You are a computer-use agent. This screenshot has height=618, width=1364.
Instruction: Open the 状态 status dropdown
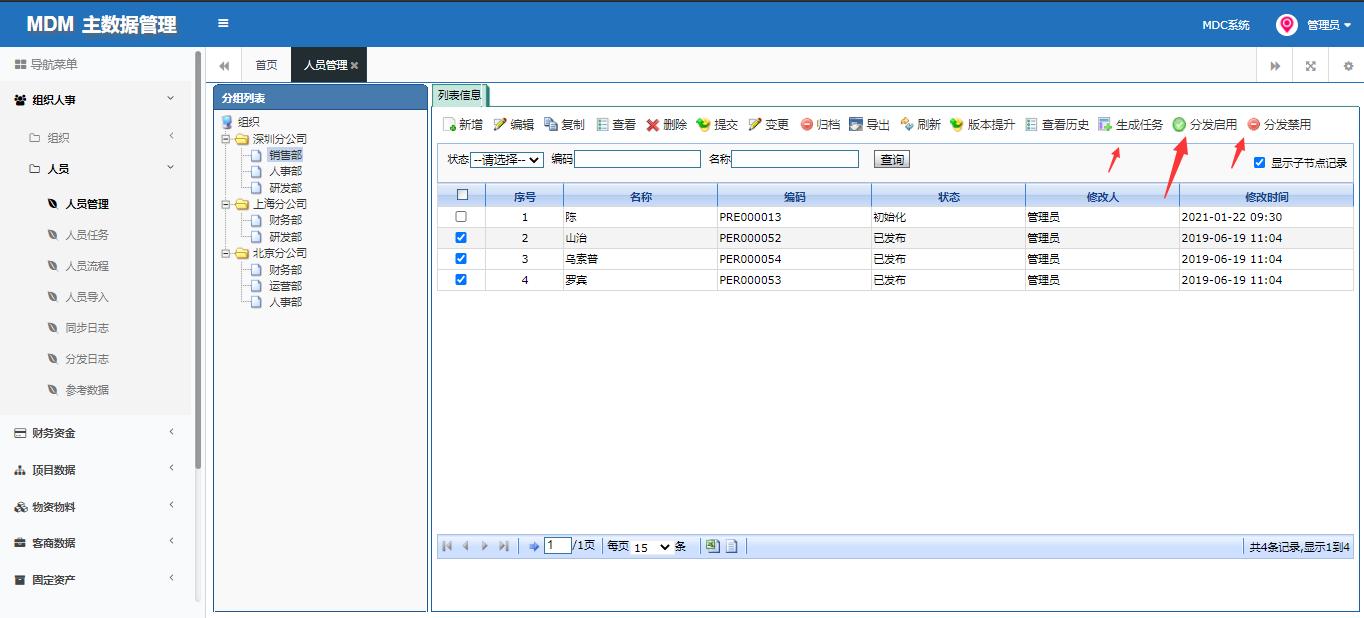[507, 160]
